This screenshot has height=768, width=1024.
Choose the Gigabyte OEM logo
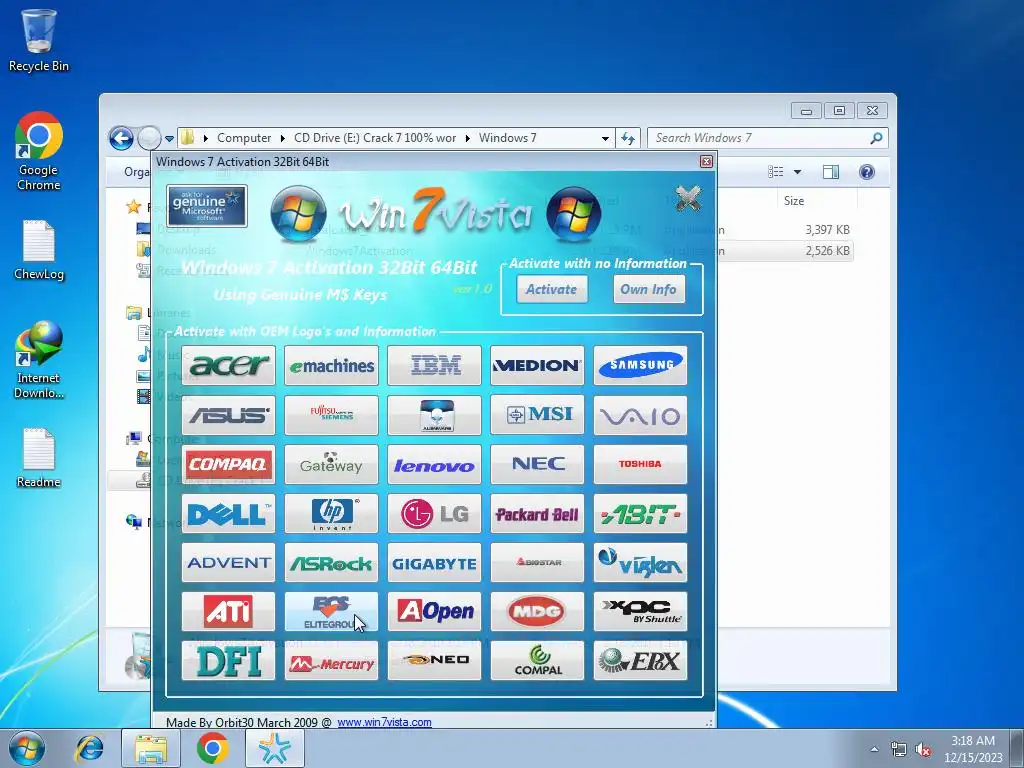pyautogui.click(x=434, y=563)
